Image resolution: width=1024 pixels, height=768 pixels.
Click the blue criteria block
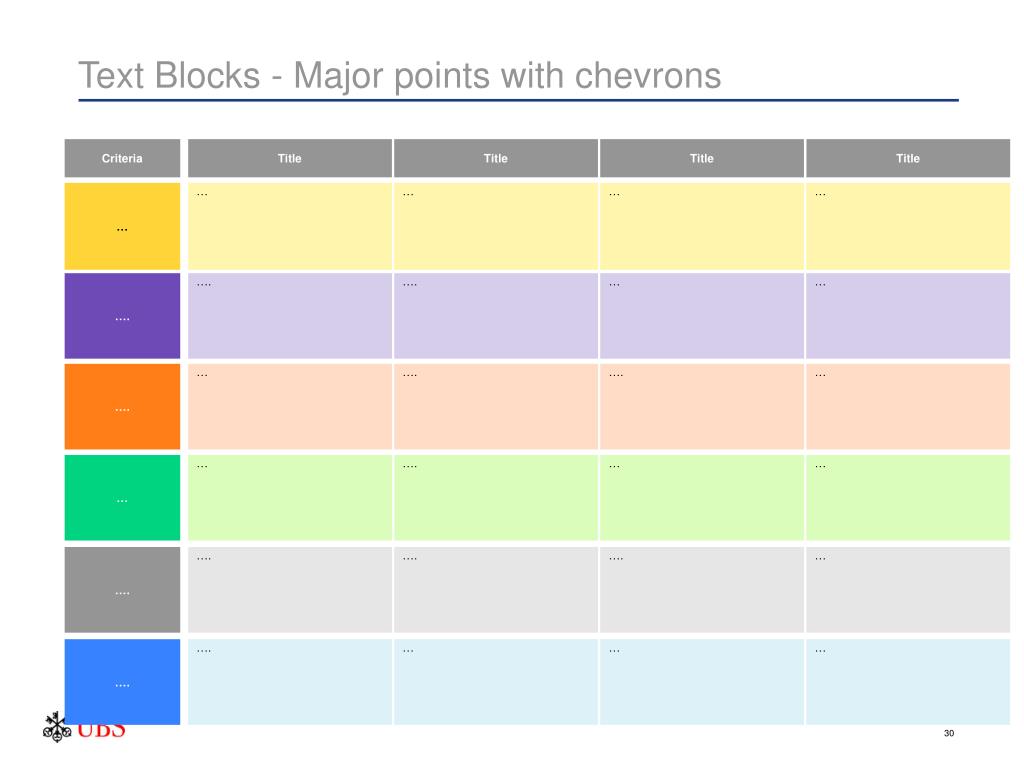point(122,682)
